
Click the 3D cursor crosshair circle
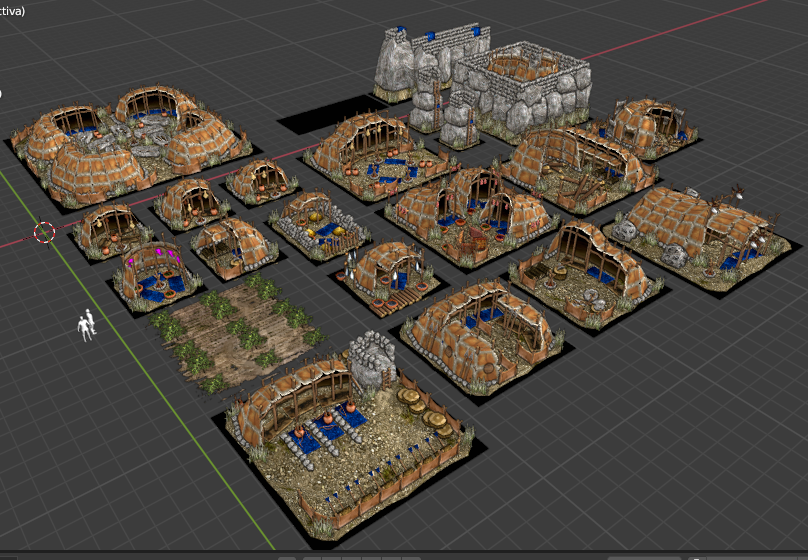45,233
